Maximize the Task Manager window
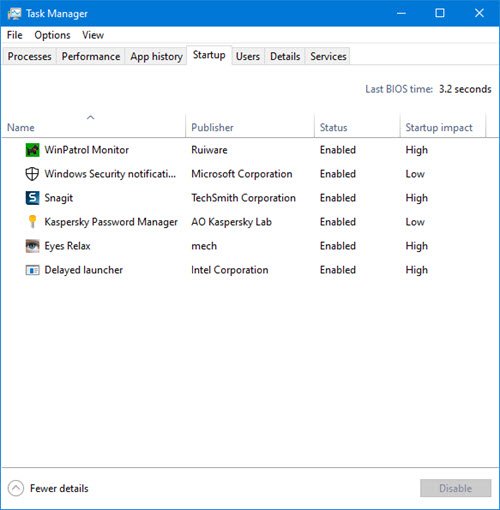This screenshot has height=510, width=500. [440, 13]
